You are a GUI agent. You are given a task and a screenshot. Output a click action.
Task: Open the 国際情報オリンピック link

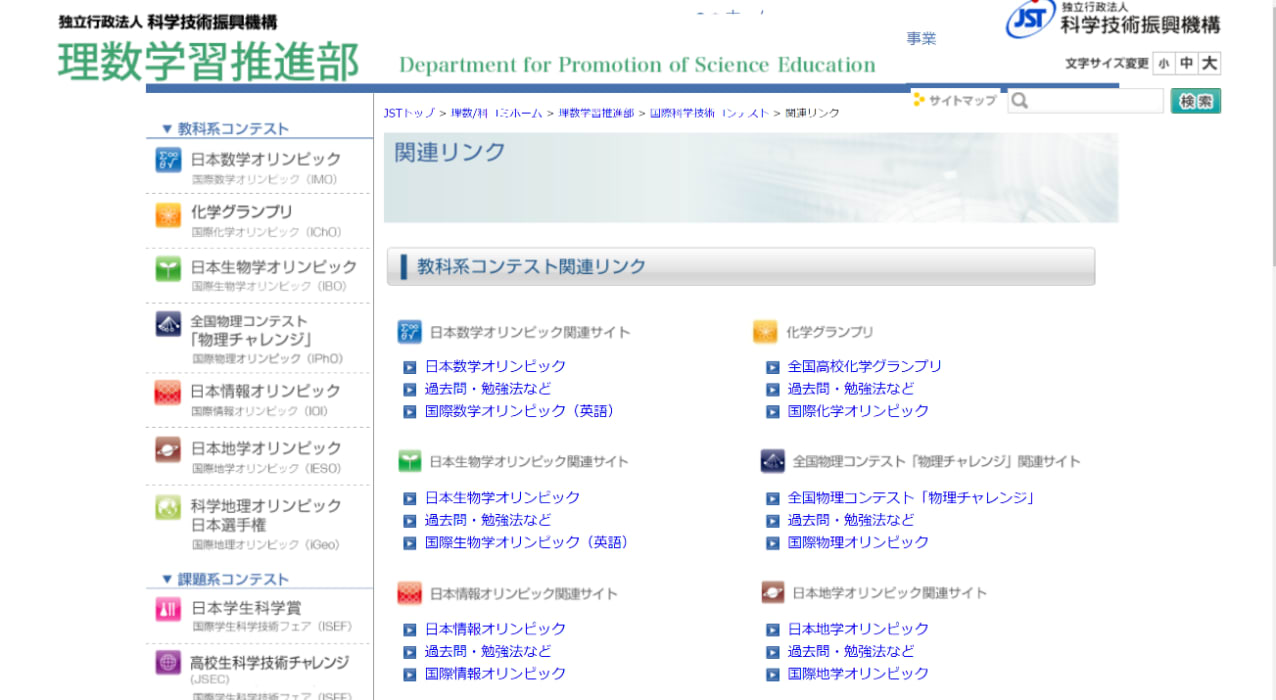[x=495, y=674]
